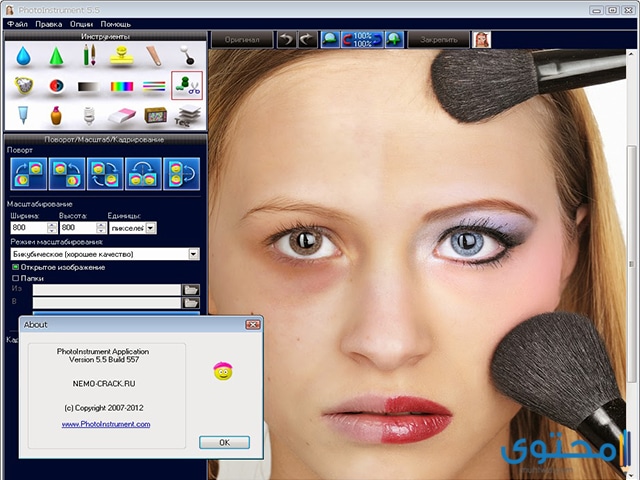The image size is (640, 480).
Task: Click the 'Инструменты' panel header
Action: [x=105, y=36]
